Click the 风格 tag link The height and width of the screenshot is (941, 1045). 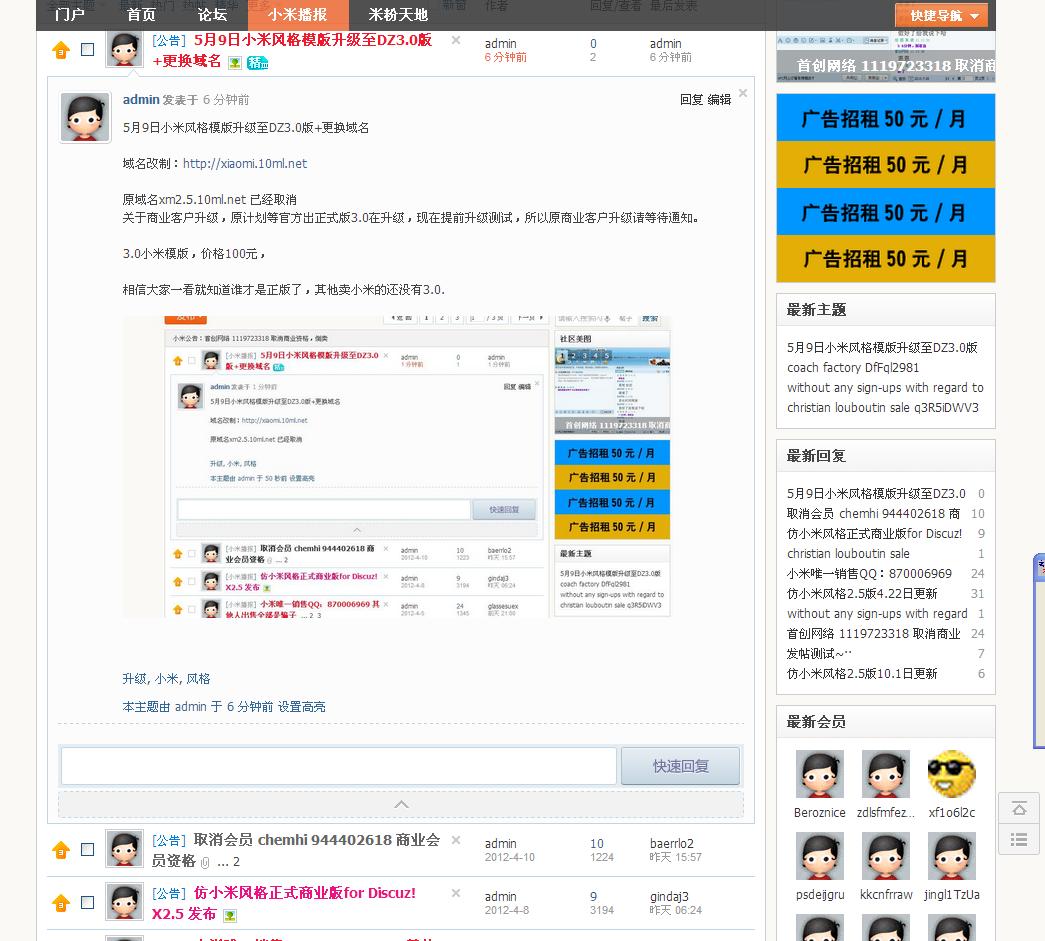(x=198, y=678)
